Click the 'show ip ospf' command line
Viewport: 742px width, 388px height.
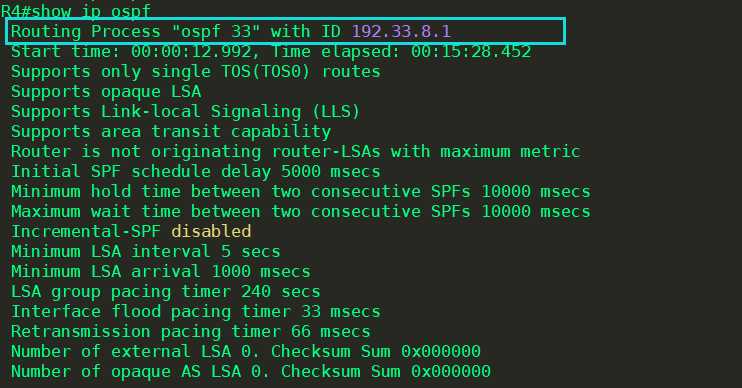(x=76, y=10)
